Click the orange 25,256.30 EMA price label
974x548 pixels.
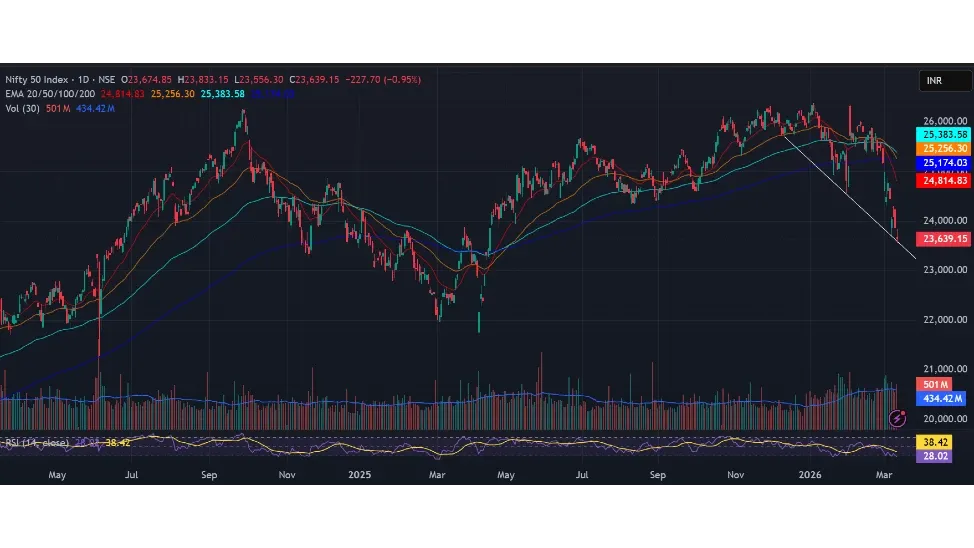tap(944, 148)
